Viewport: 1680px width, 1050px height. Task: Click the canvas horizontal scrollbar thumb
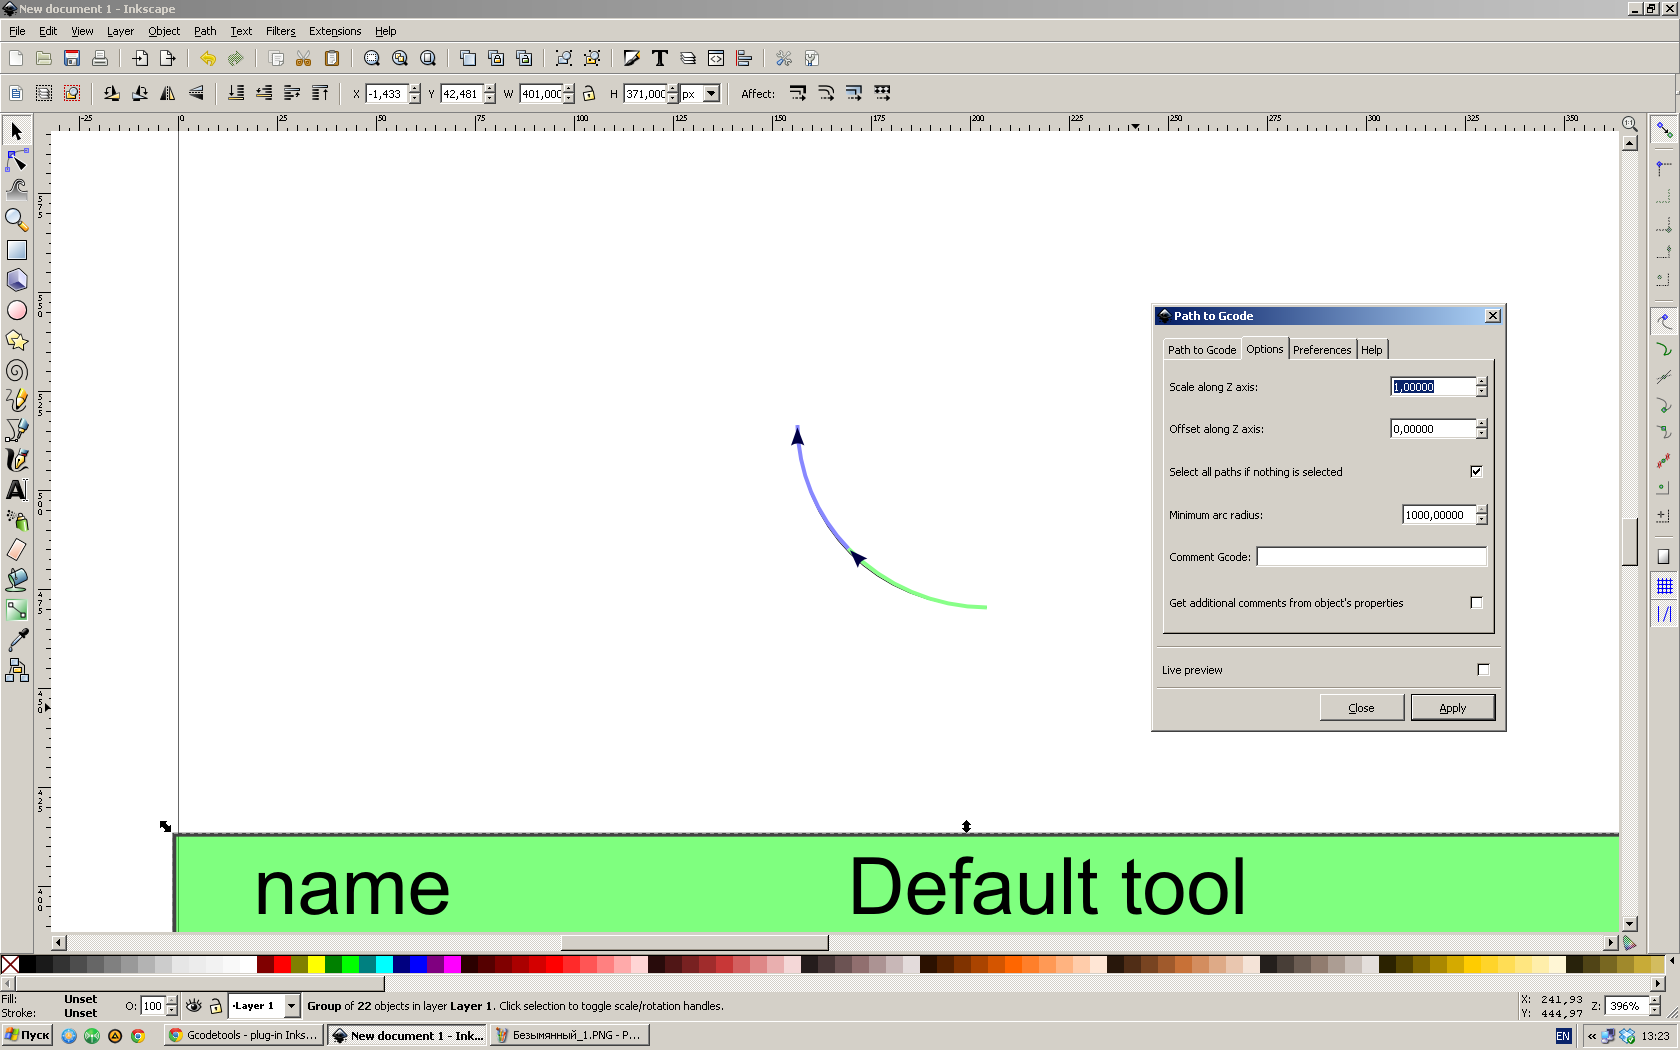click(695, 943)
